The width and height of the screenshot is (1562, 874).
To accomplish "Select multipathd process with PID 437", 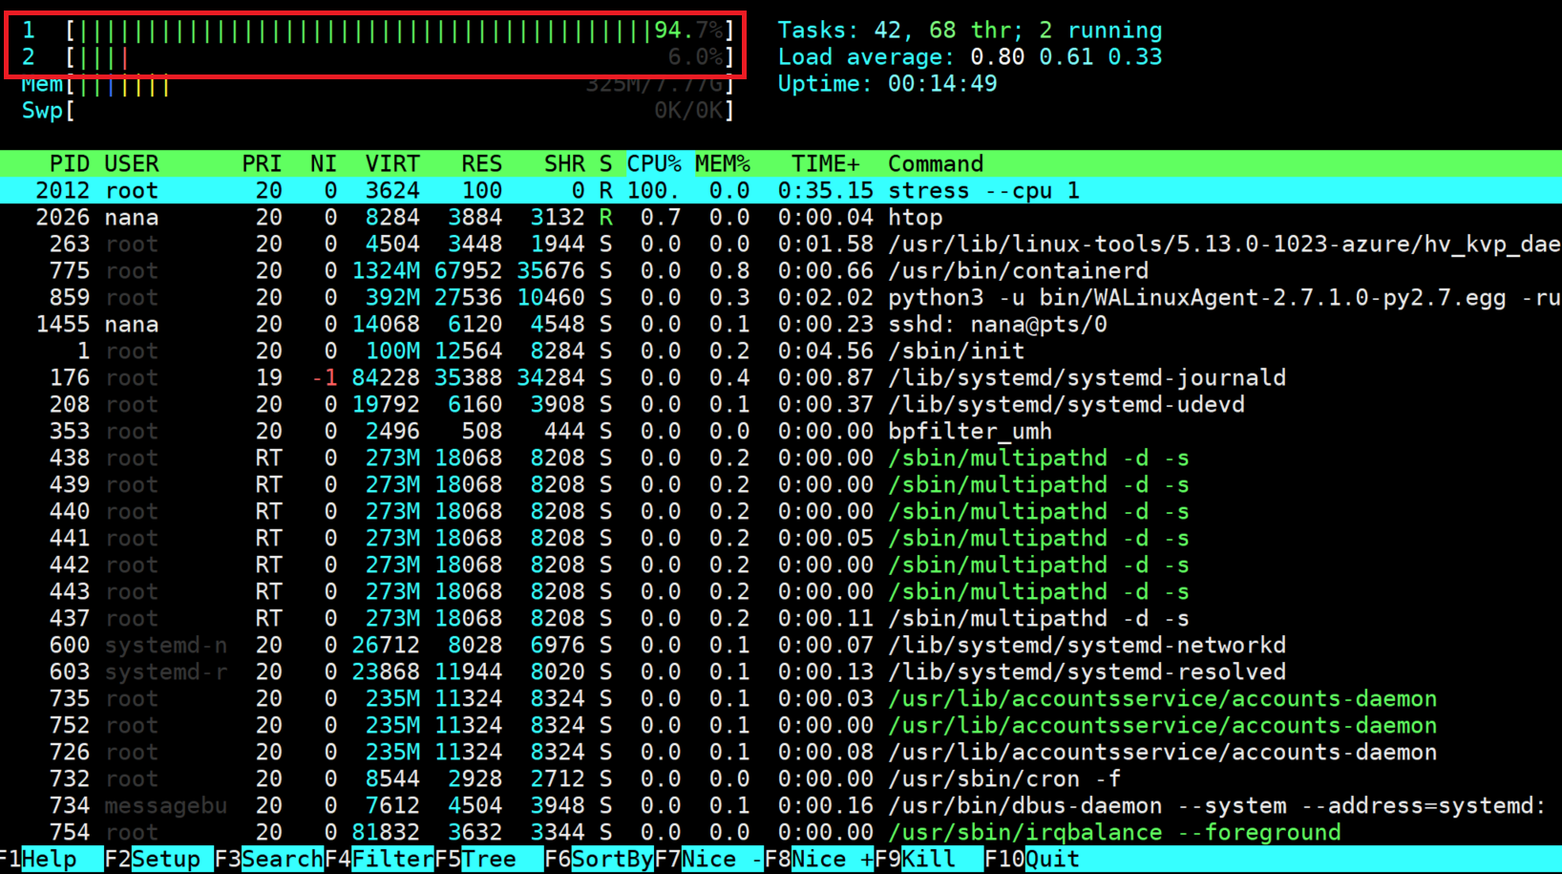I will point(781,619).
